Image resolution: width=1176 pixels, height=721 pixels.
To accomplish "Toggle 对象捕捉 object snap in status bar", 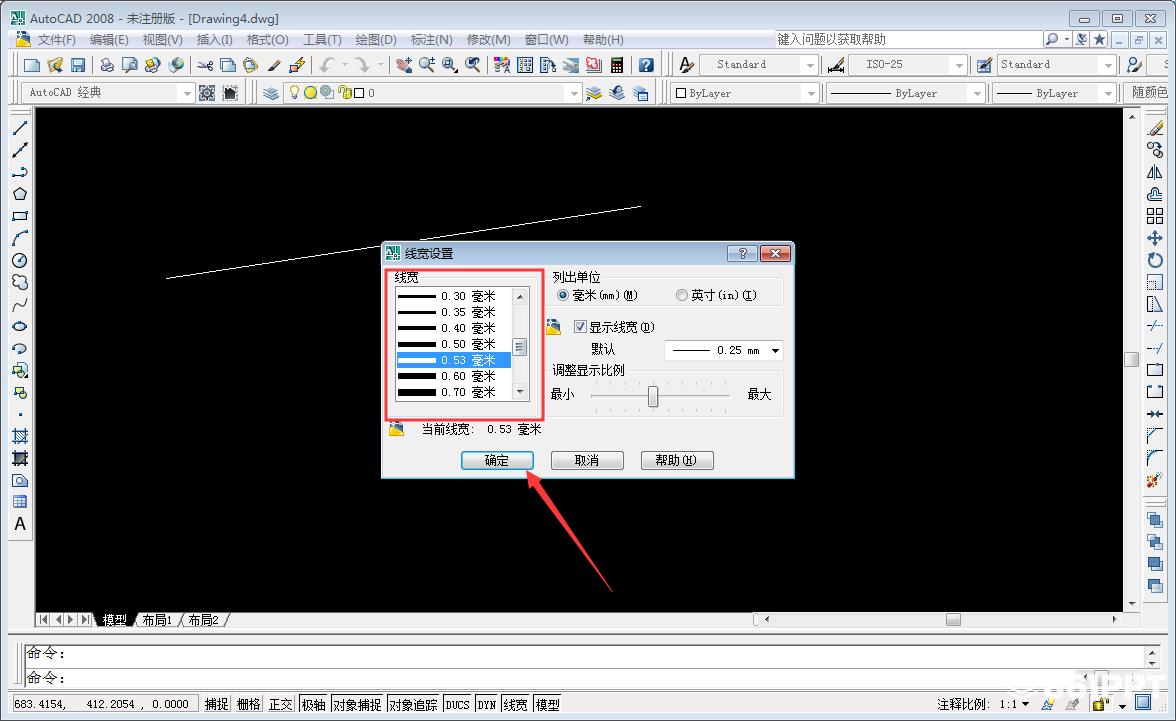I will point(357,704).
